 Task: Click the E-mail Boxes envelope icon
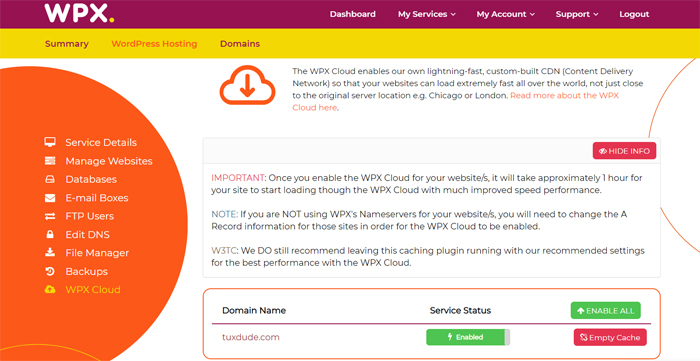tap(50, 198)
